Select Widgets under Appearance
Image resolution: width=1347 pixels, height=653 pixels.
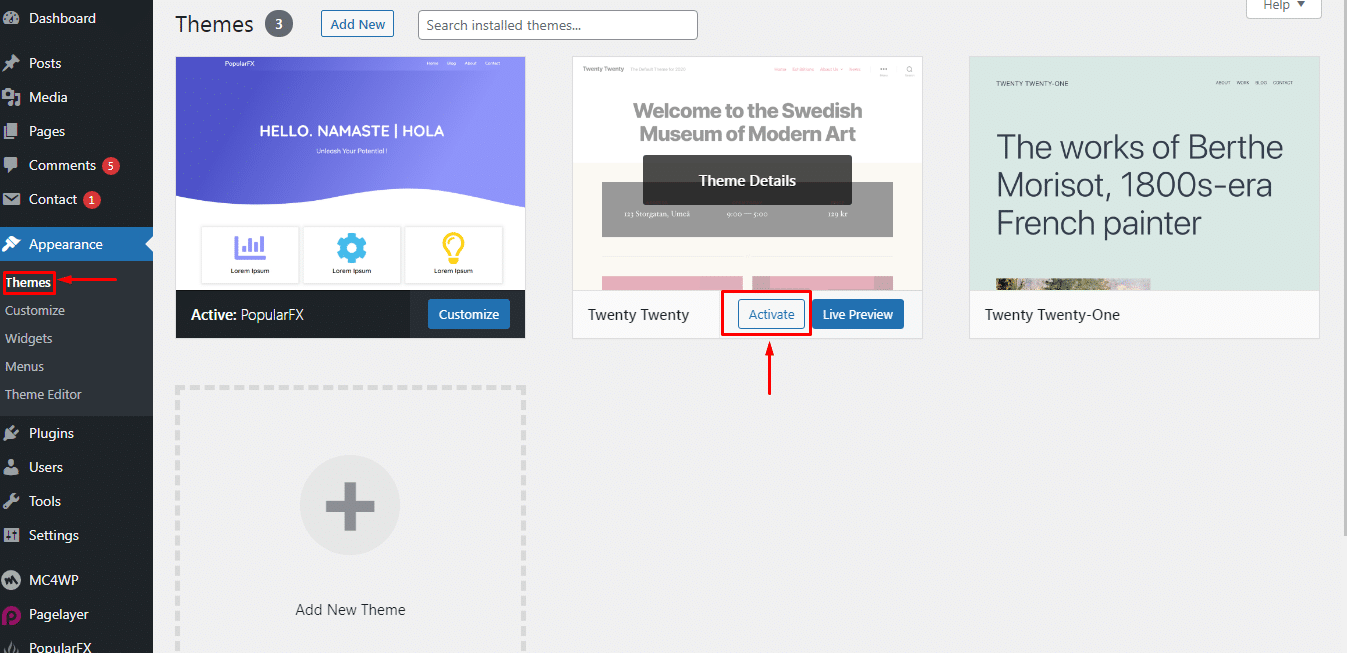coord(29,338)
